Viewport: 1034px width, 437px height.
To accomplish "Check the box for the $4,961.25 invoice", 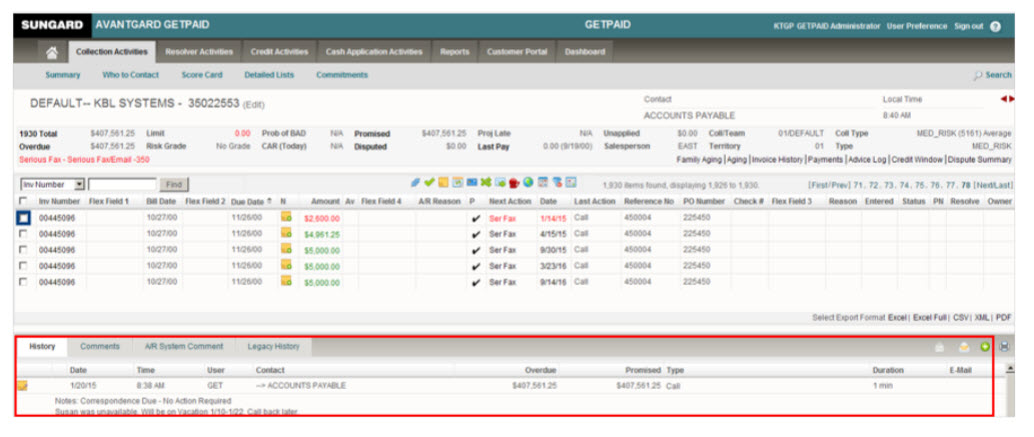I will pos(24,233).
